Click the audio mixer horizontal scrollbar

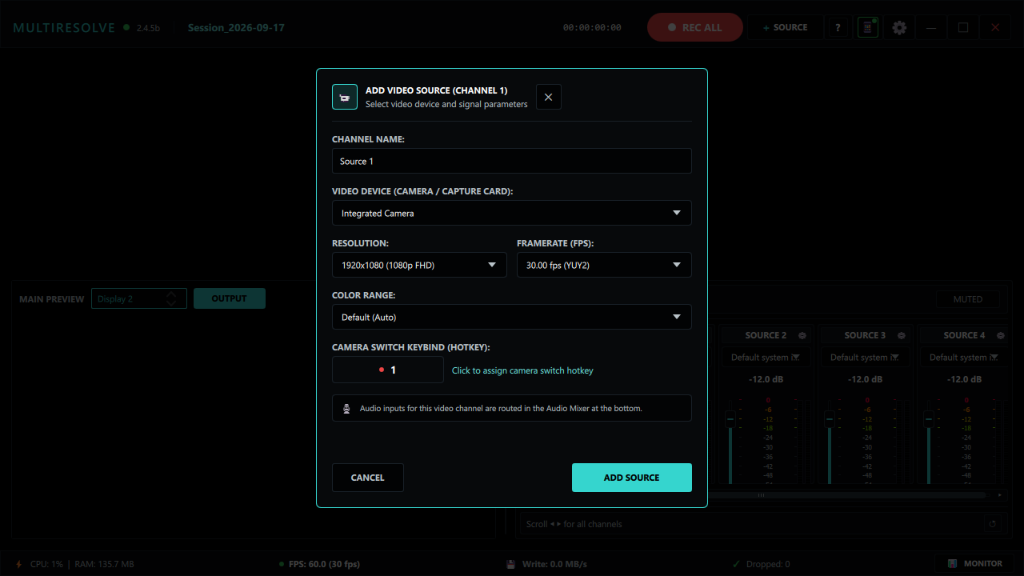click(847, 495)
